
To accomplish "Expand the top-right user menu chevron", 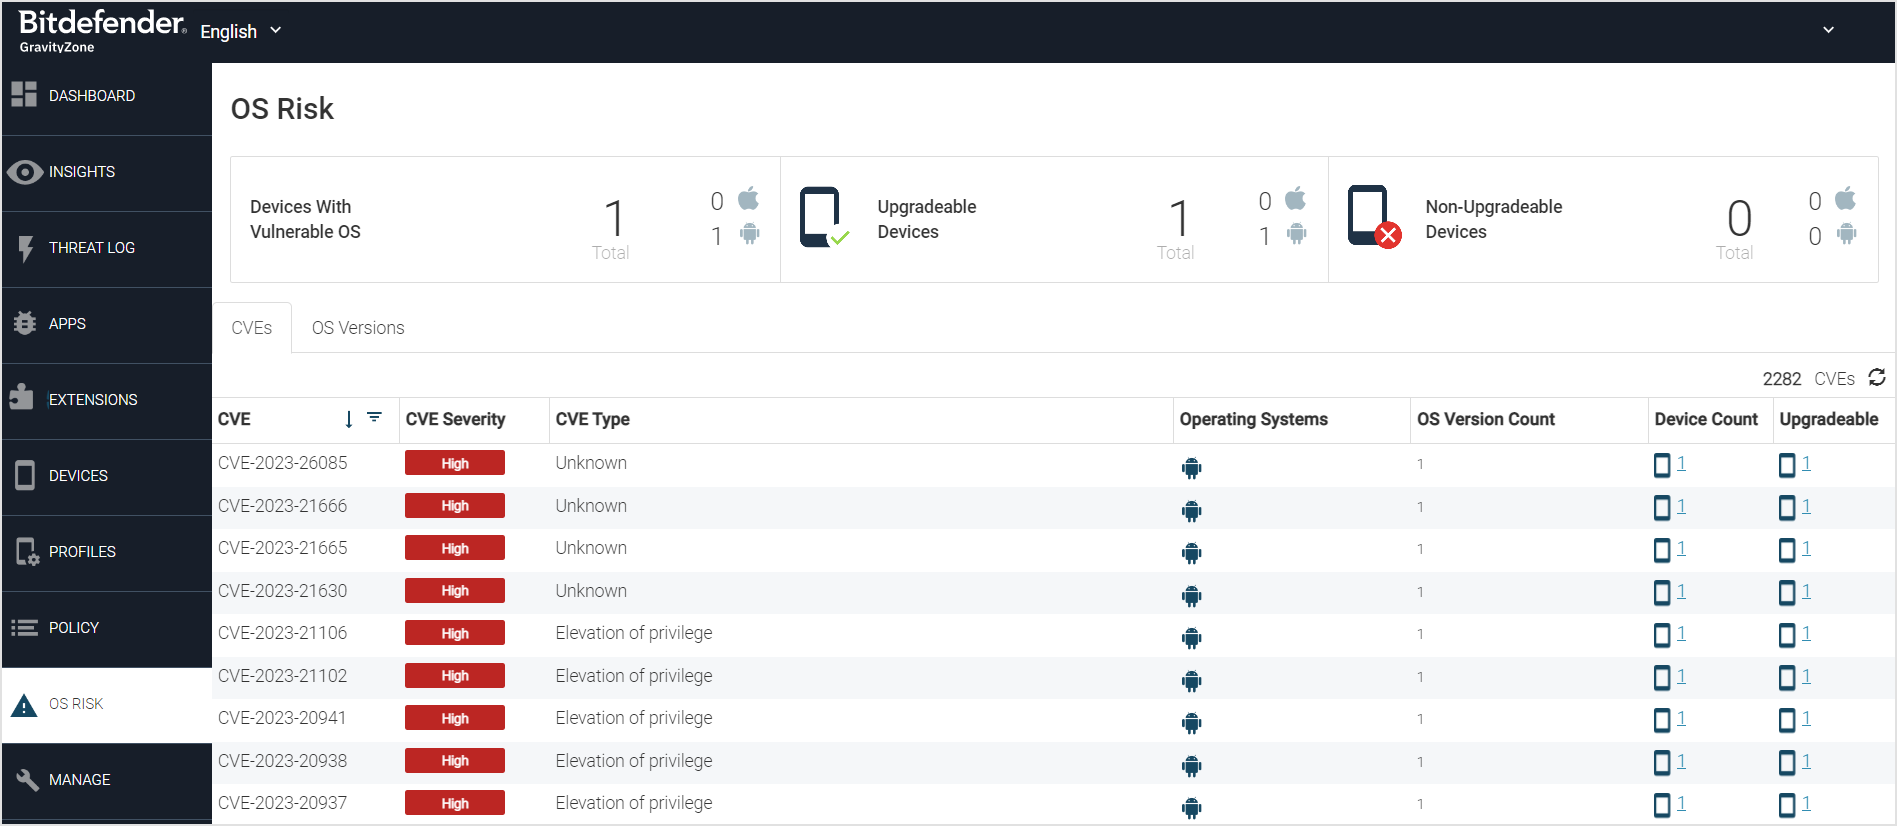I will 1829,30.
